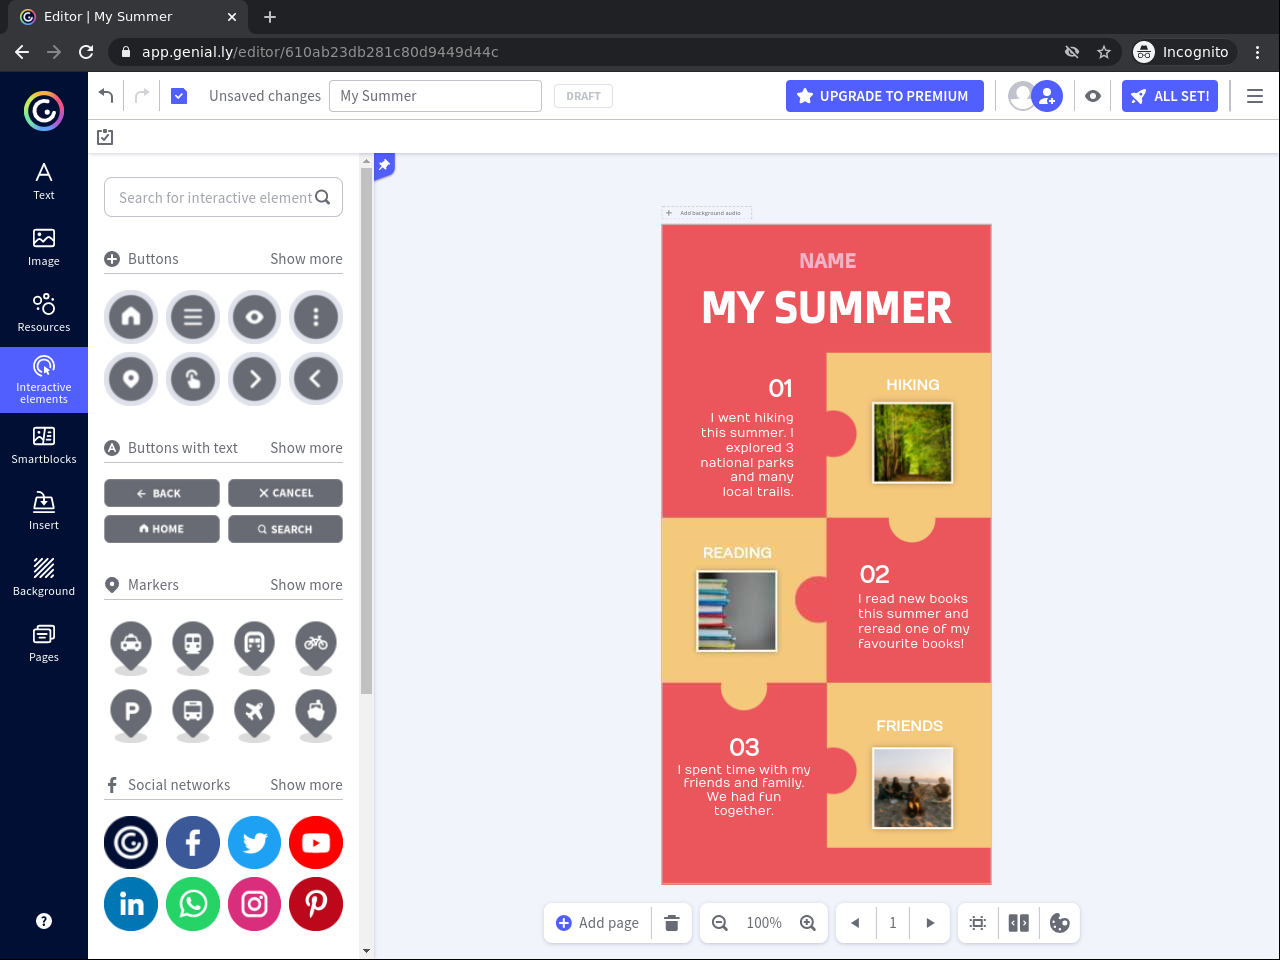Open the hamburger main menu
The image size is (1280, 960).
tap(1255, 96)
